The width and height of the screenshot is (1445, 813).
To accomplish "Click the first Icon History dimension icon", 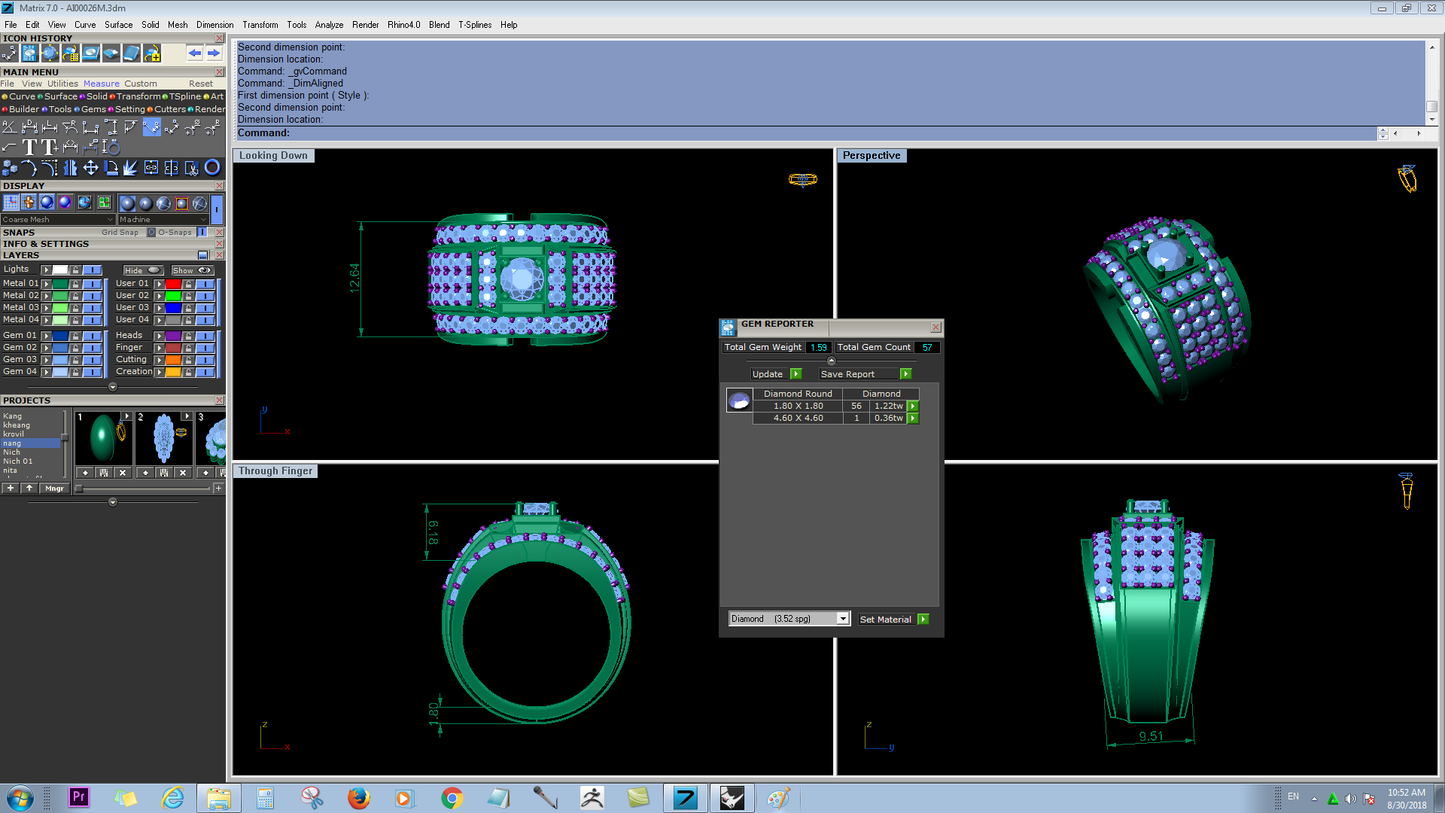I will 10,53.
